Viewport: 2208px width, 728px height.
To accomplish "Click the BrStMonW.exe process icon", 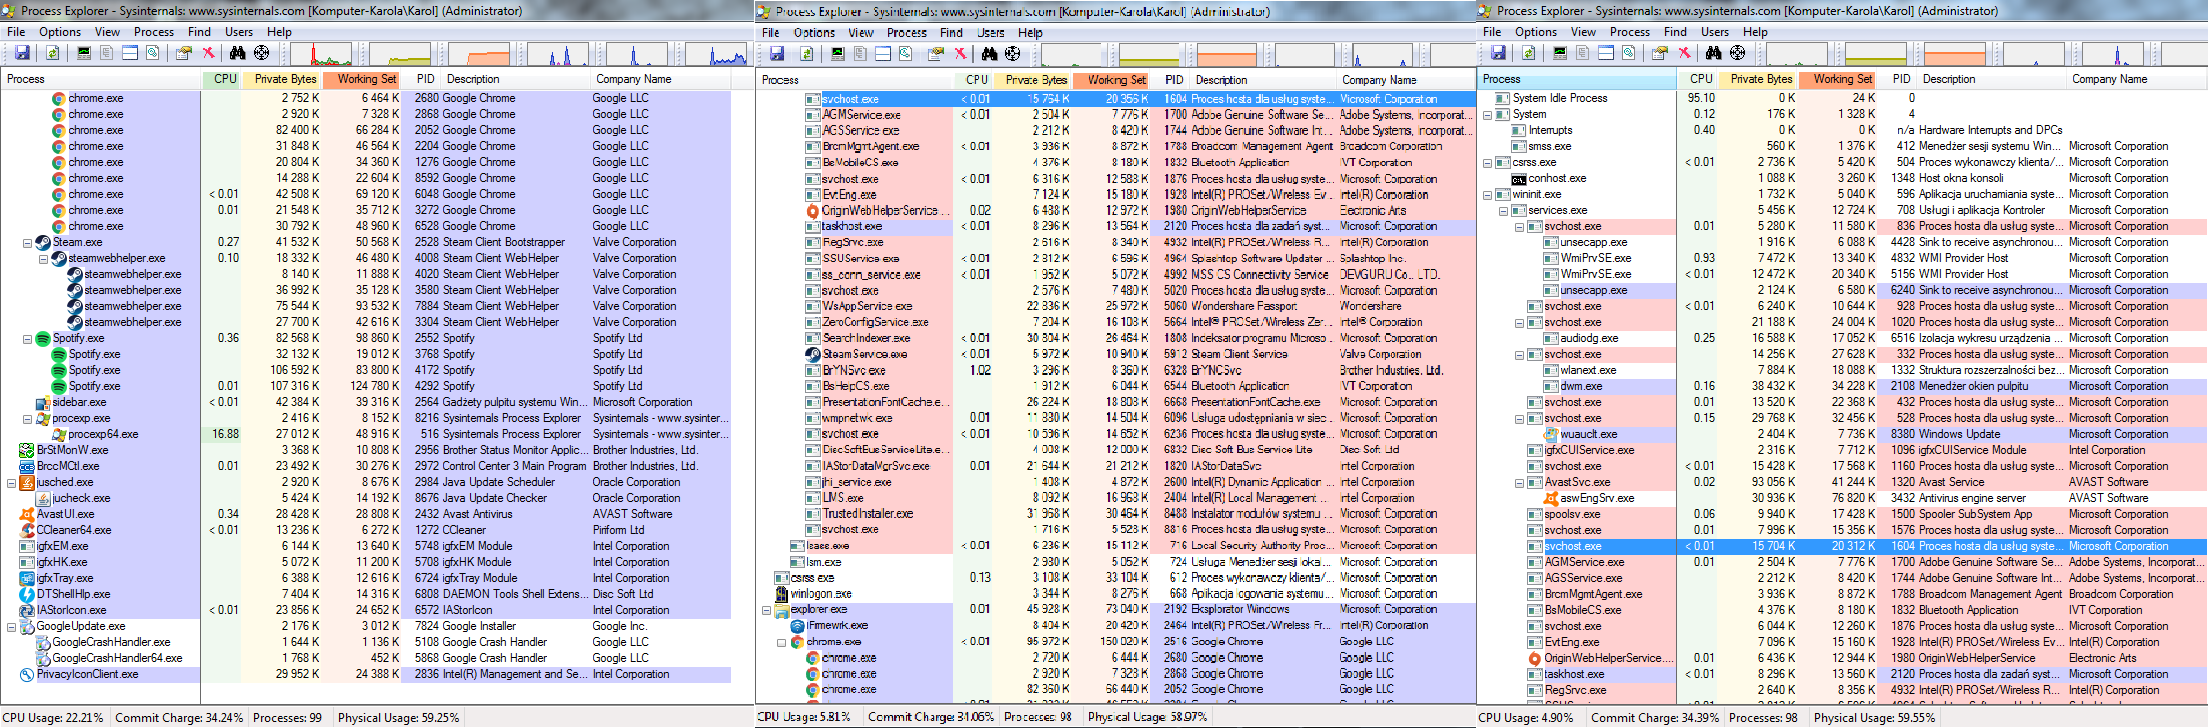I will tap(27, 450).
